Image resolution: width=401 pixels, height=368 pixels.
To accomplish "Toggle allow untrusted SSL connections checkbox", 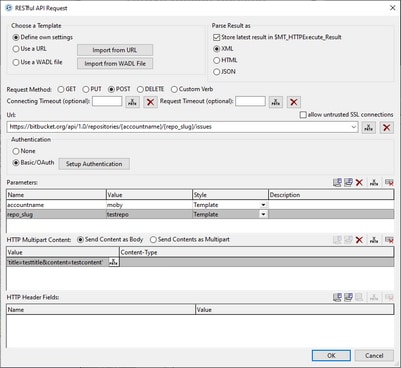I will coord(303,115).
